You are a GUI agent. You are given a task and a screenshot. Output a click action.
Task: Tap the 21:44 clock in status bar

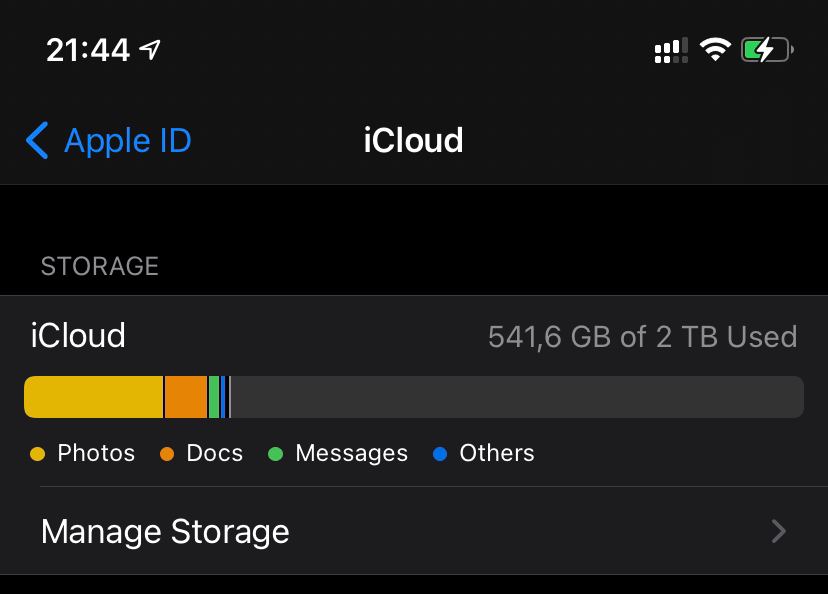click(88, 50)
